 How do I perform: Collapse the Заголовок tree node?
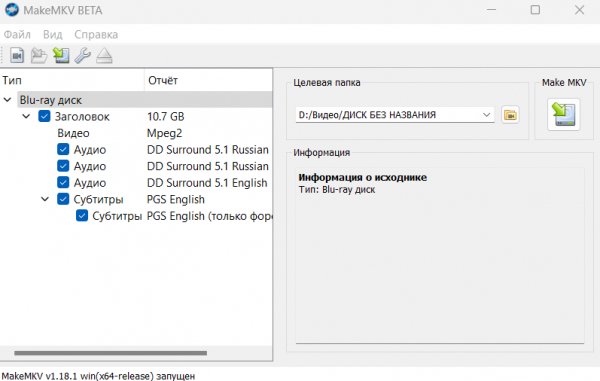point(26,116)
